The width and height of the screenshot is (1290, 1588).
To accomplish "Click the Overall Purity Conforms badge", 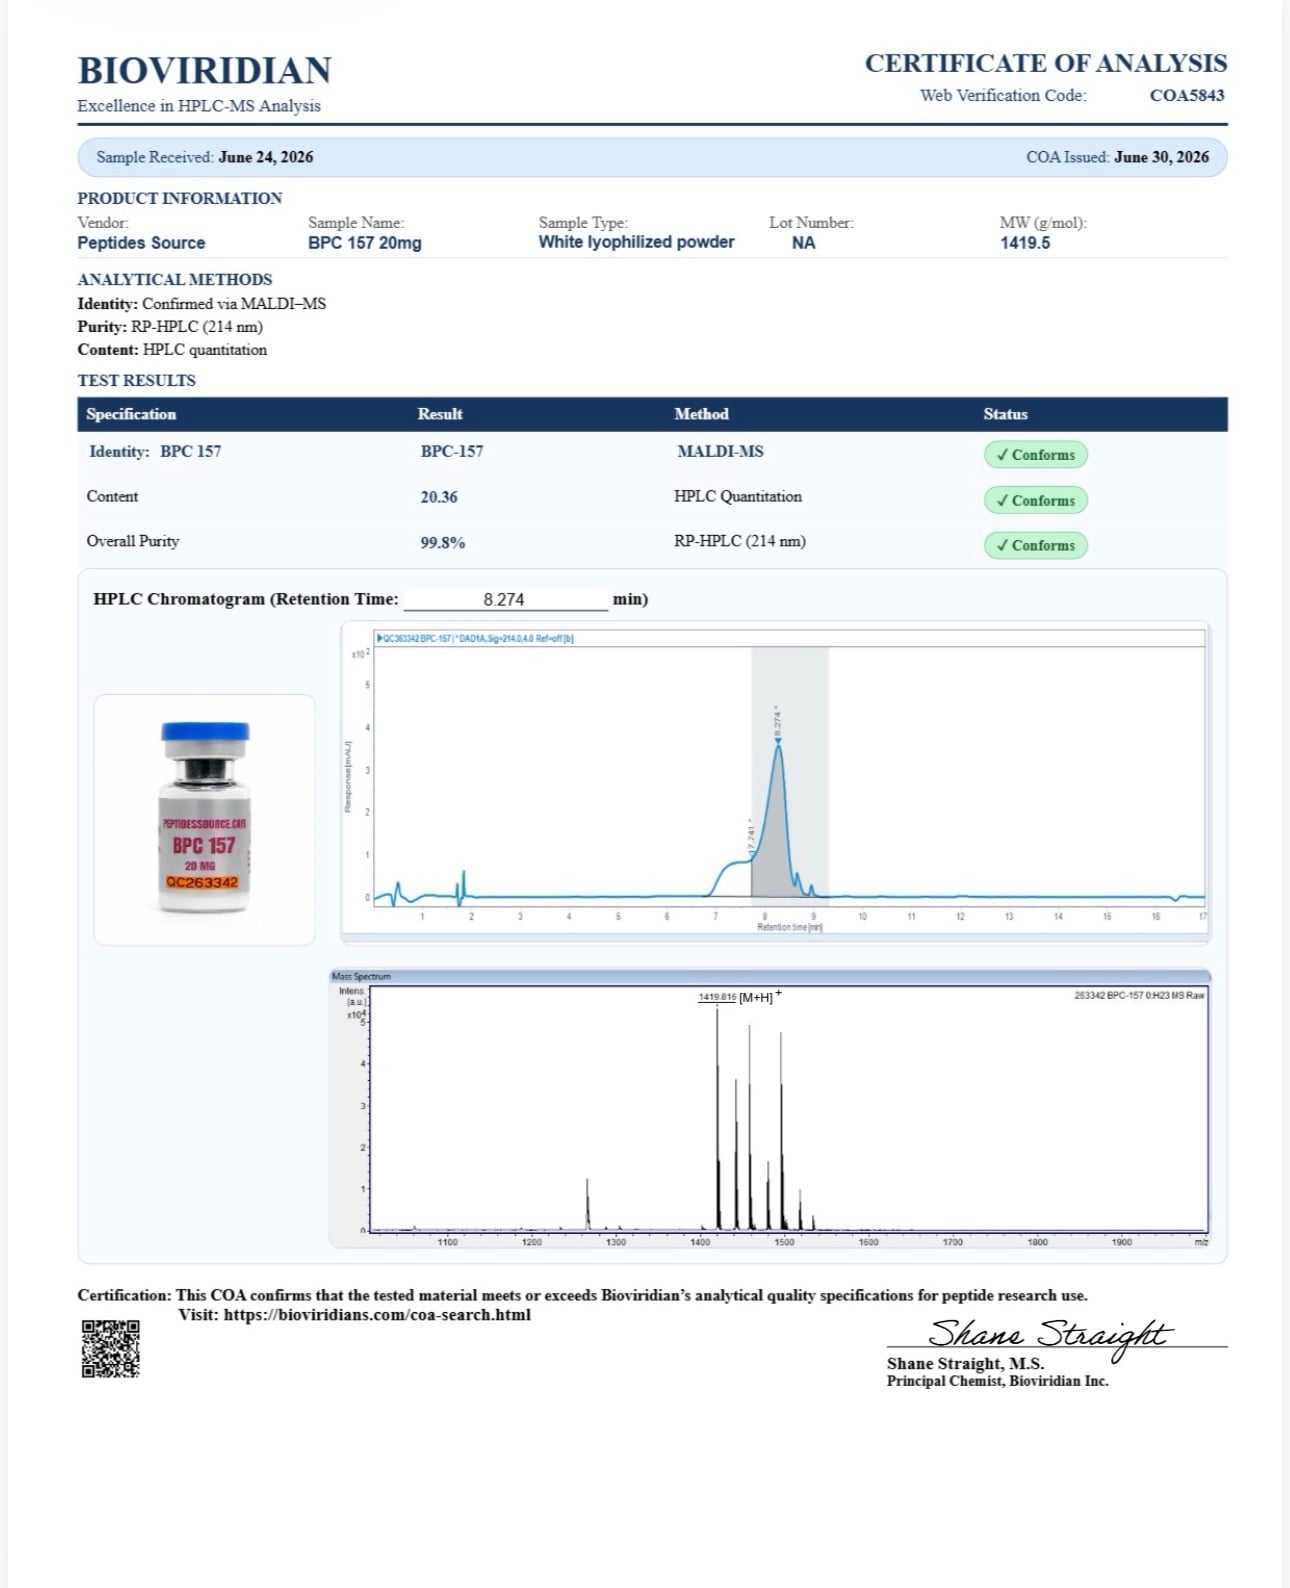I will click(1035, 545).
